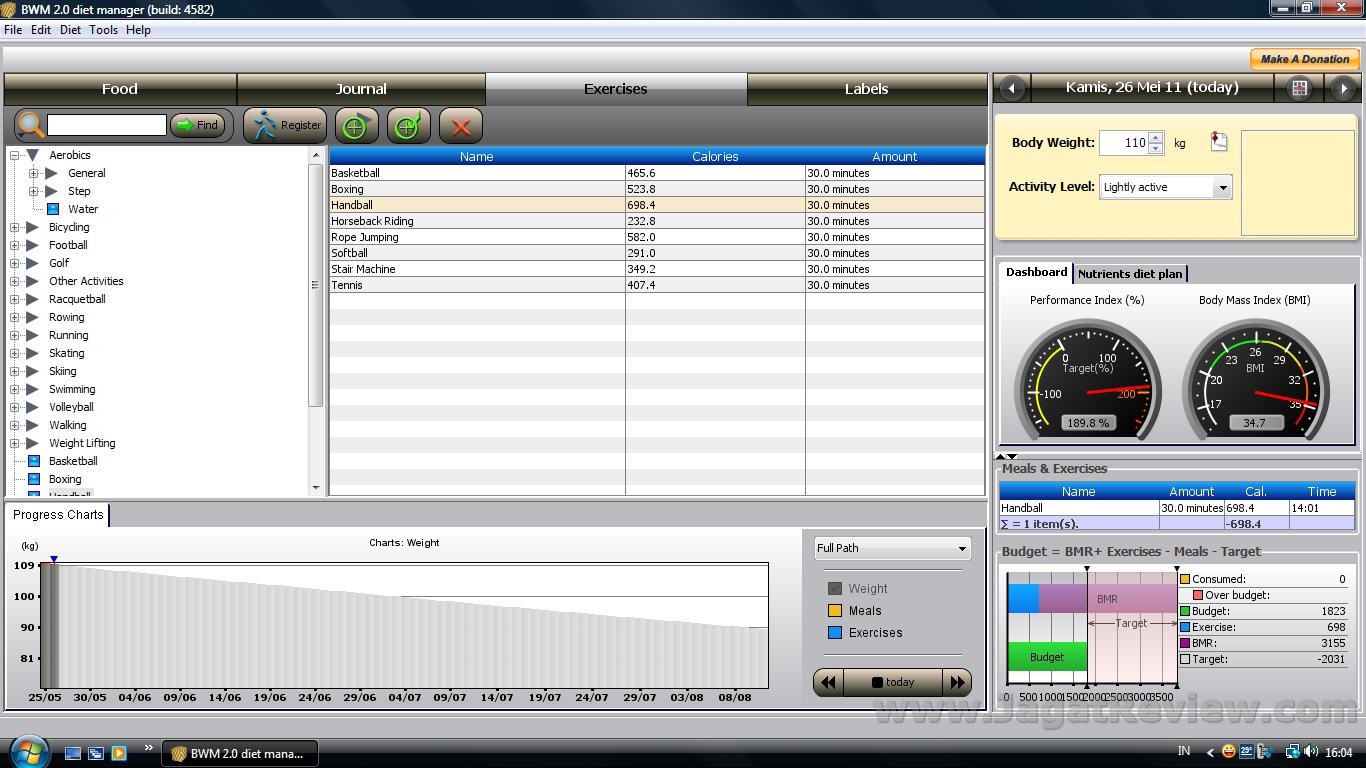Click the Consumed legend color swatch
Screen dimensions: 1366x768
tap(1185, 579)
